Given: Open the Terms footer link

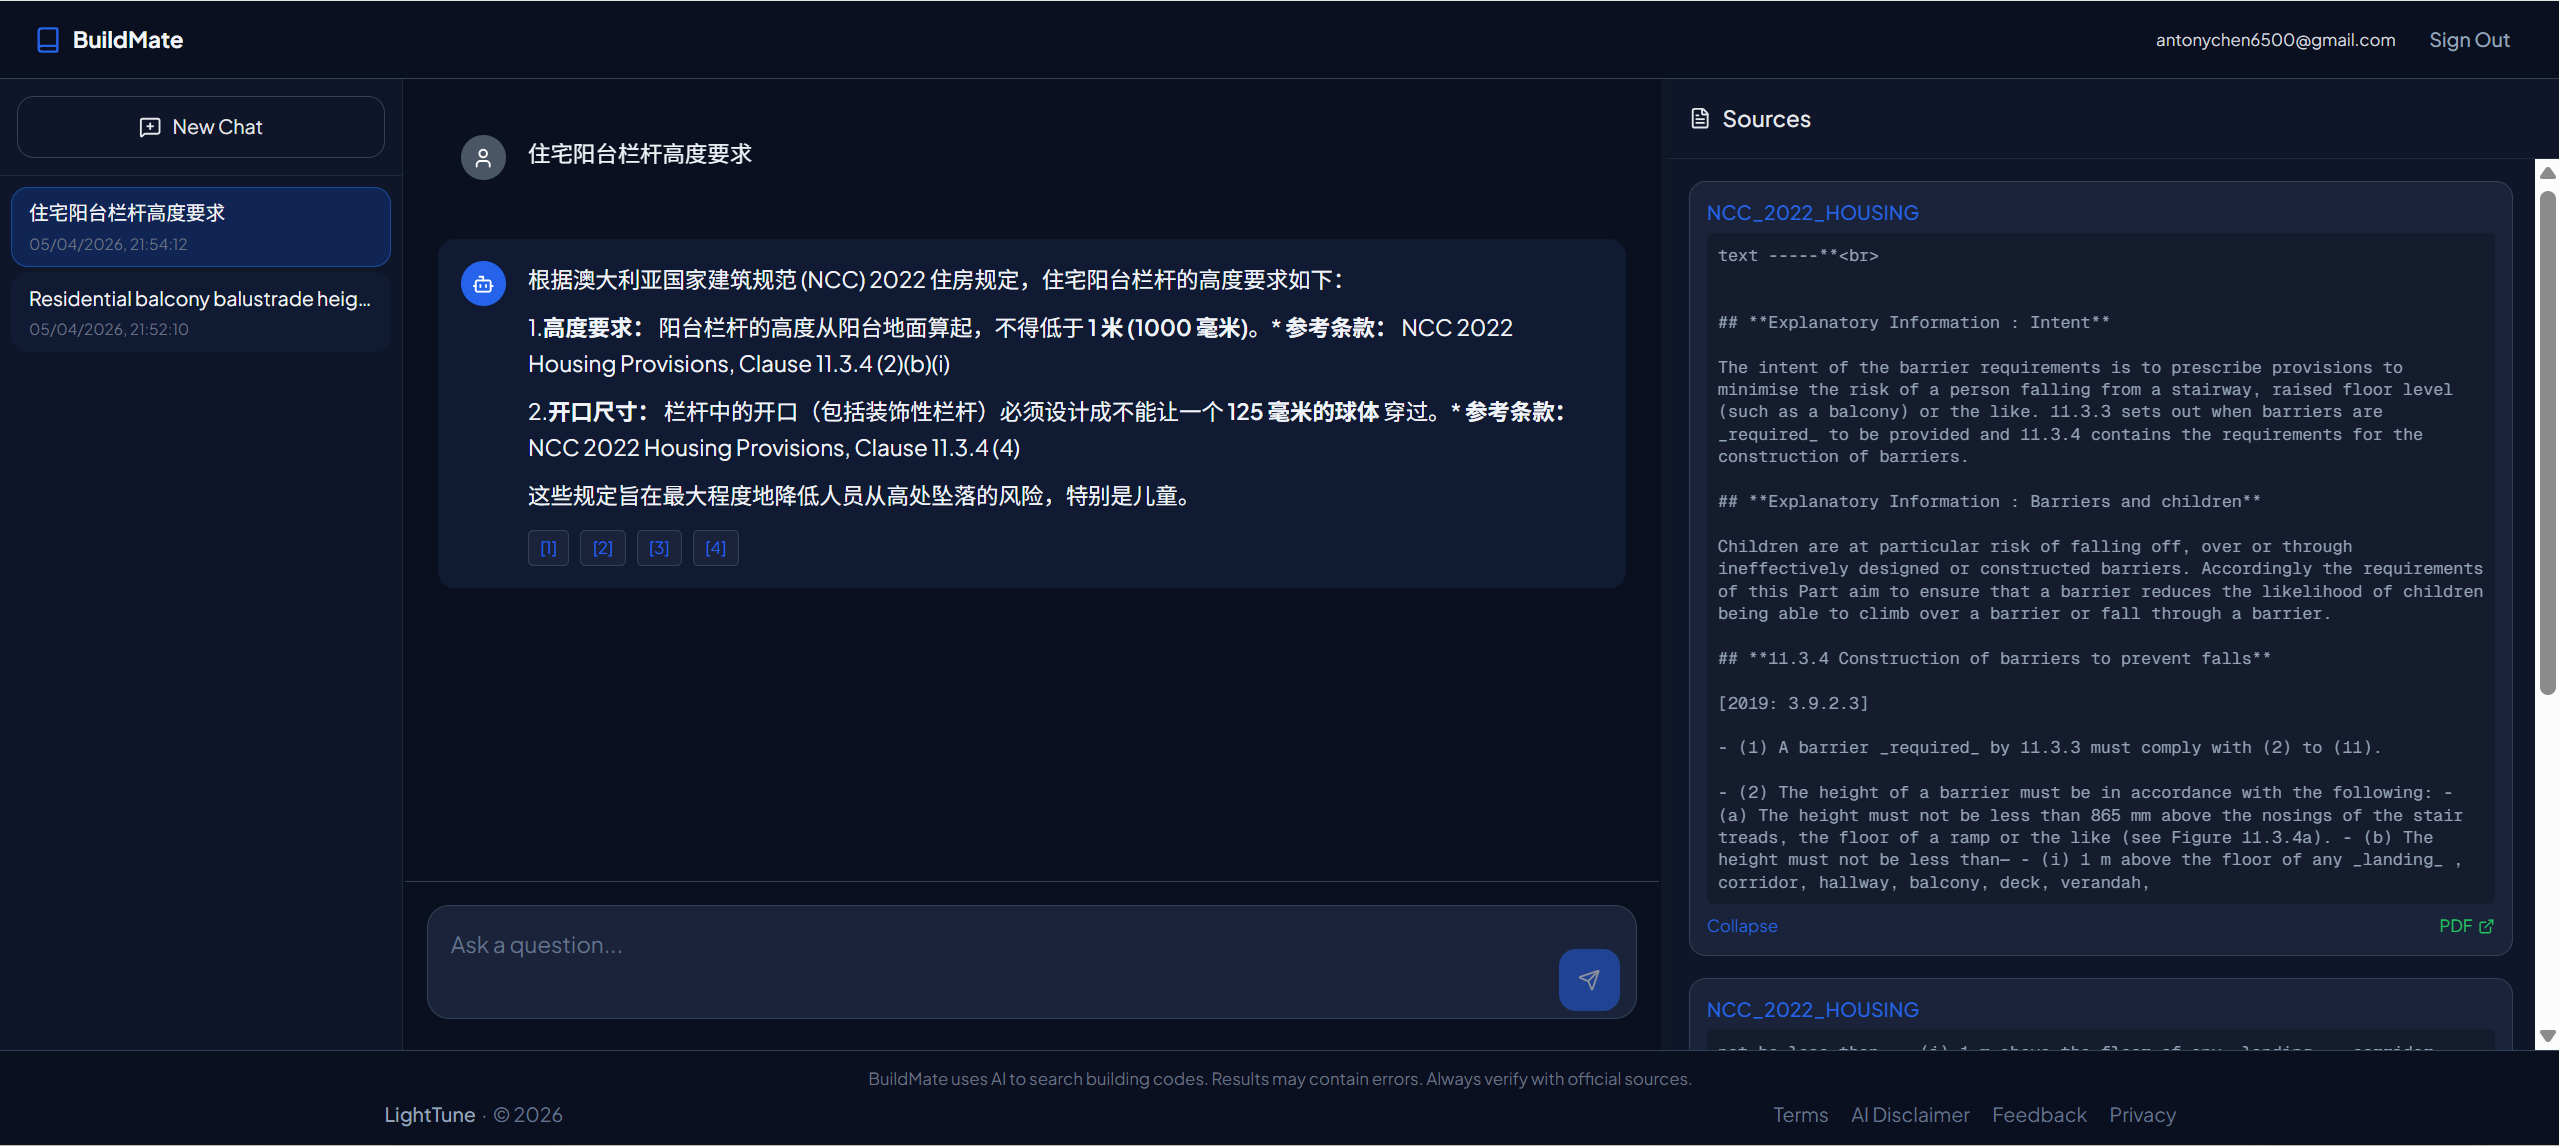Looking at the screenshot, I should coord(1800,1115).
